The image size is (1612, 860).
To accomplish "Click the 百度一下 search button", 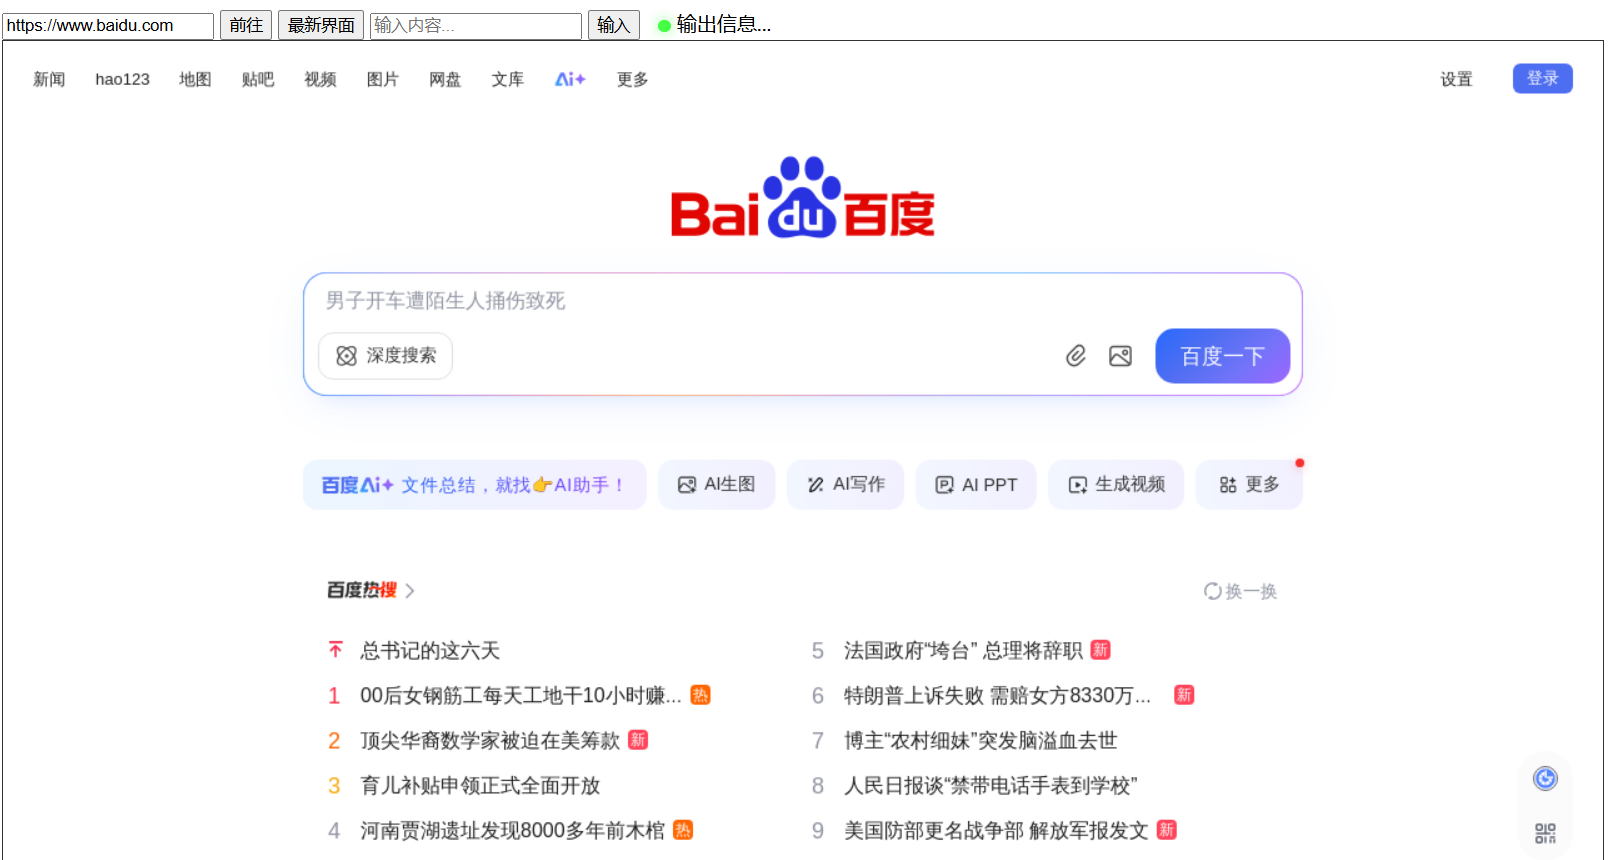I will [1222, 356].
